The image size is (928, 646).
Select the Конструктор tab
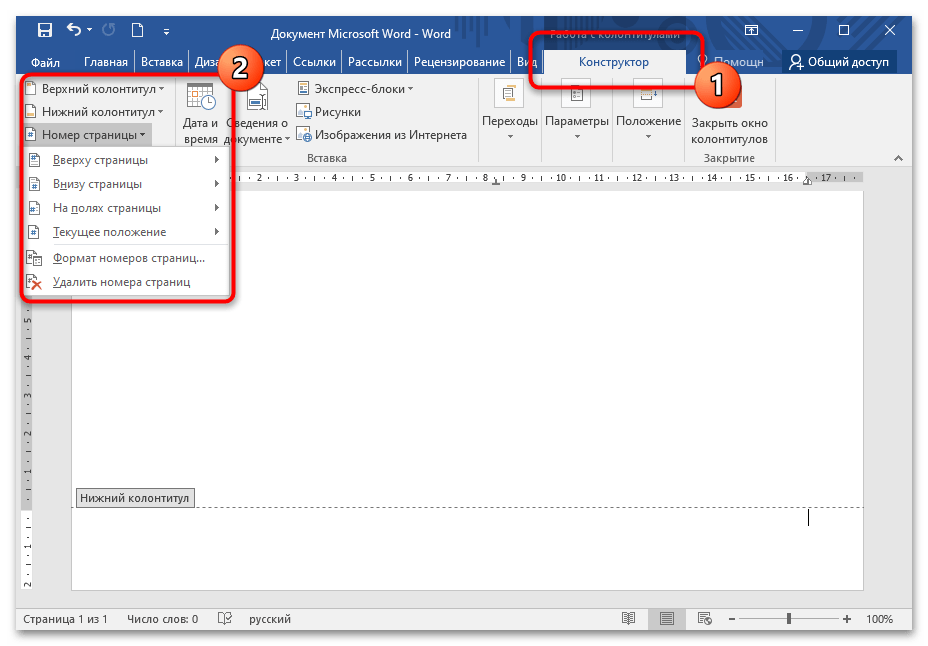coord(614,62)
